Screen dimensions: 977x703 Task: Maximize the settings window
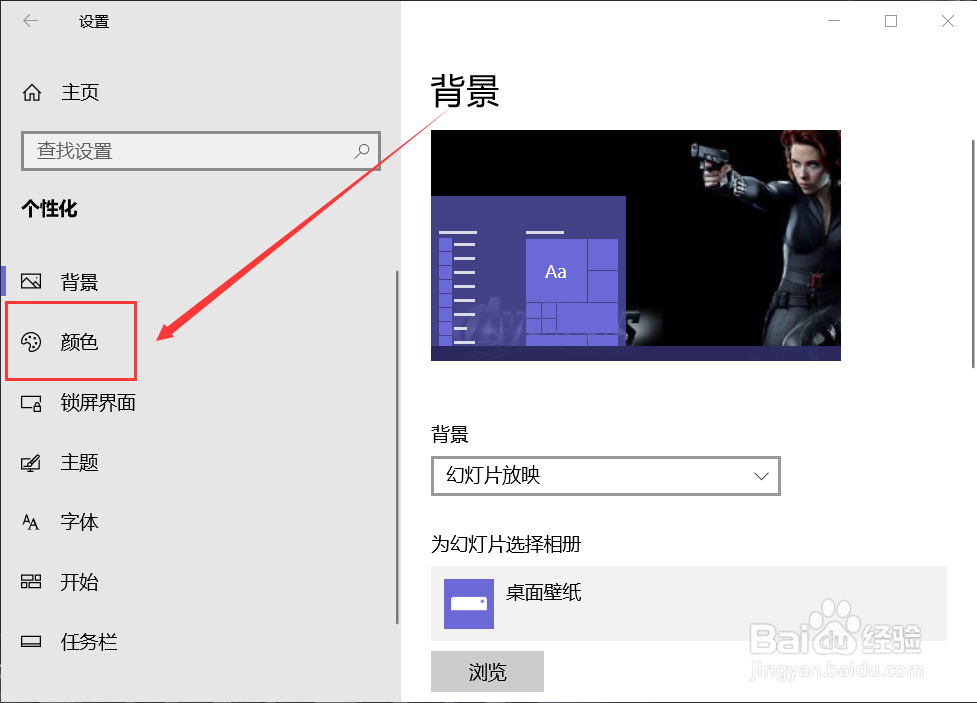pyautogui.click(x=891, y=21)
